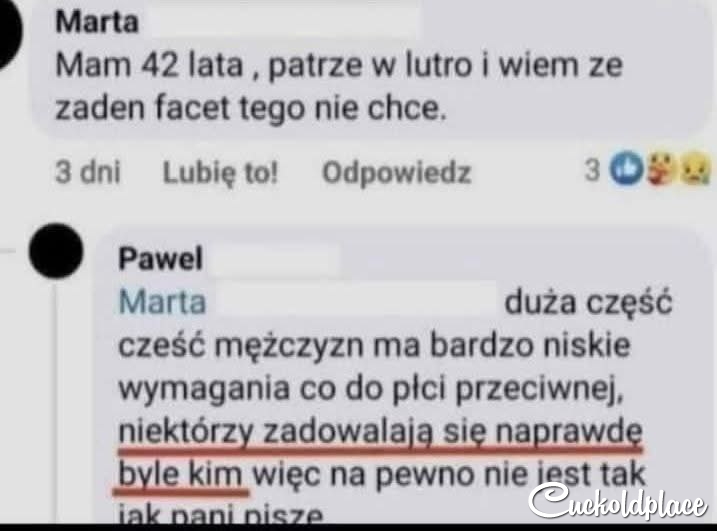Open the 3 dni timestamp link
Screen dimensions: 717x531
pos(88,172)
